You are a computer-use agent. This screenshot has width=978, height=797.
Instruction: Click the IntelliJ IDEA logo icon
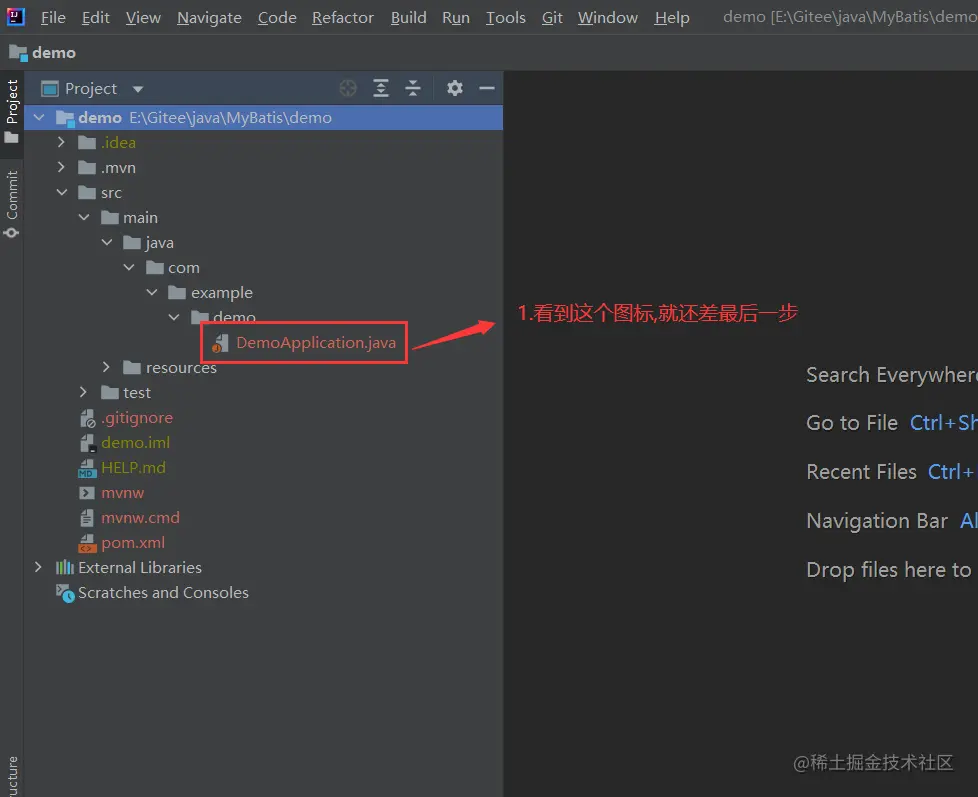[x=15, y=16]
